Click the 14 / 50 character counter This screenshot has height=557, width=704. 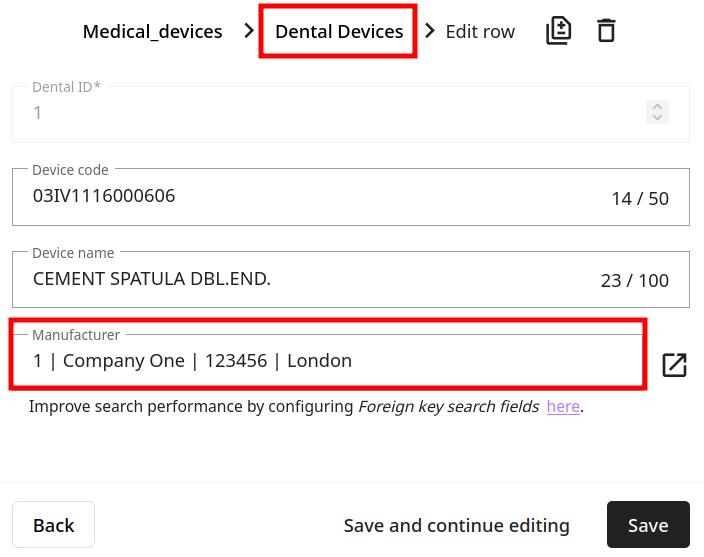pos(640,199)
